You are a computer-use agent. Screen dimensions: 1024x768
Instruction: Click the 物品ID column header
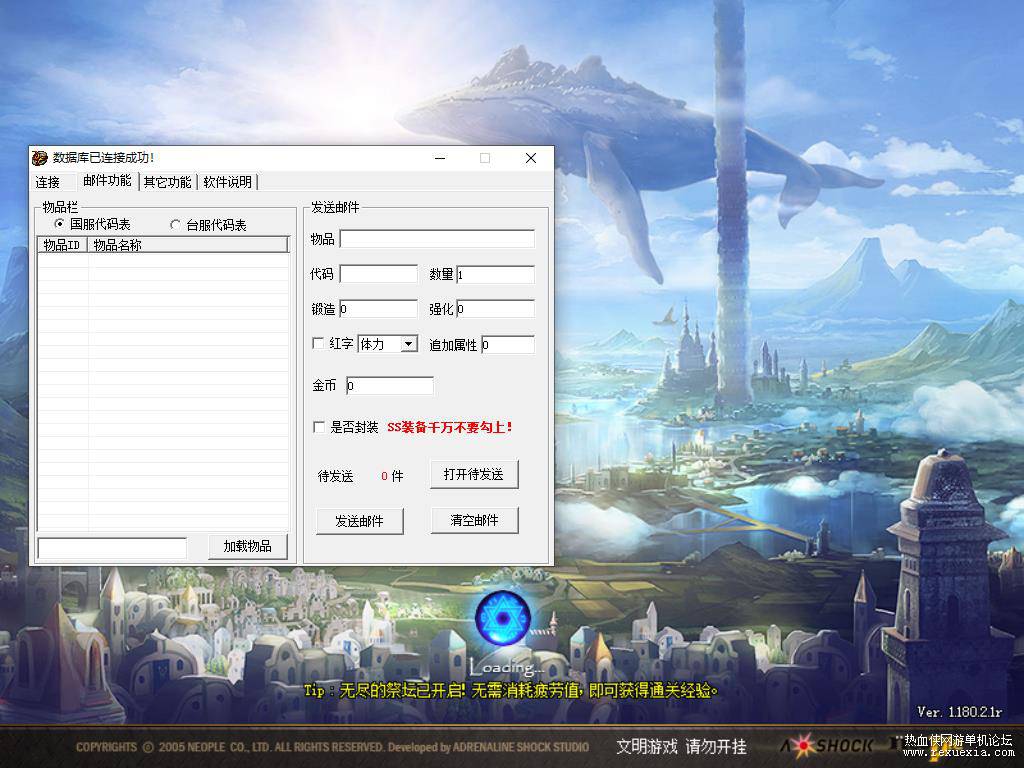[63, 245]
